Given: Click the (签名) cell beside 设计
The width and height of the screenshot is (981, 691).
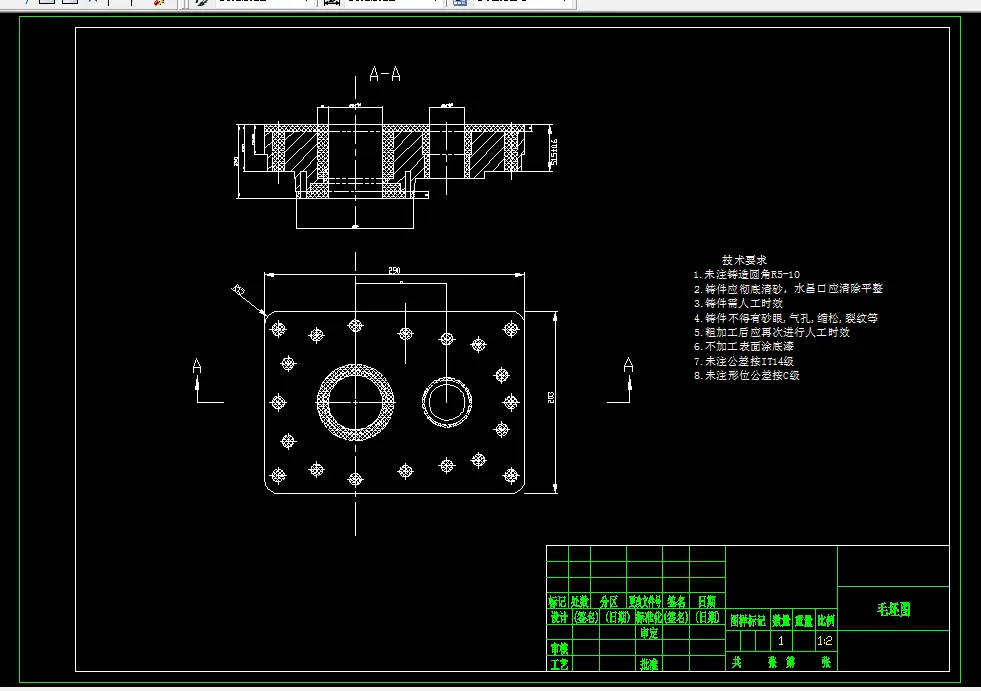Looking at the screenshot, I should pyautogui.click(x=586, y=617).
